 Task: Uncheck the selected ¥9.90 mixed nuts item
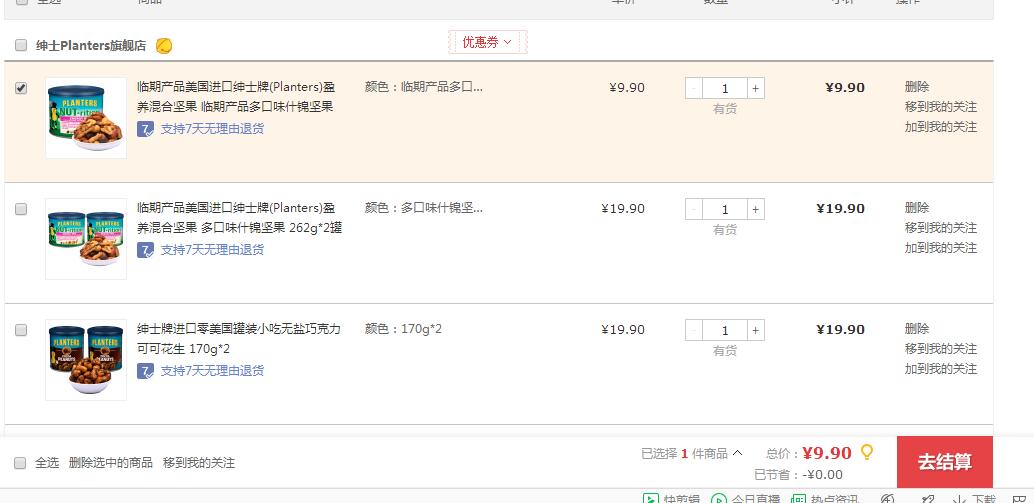click(x=21, y=88)
